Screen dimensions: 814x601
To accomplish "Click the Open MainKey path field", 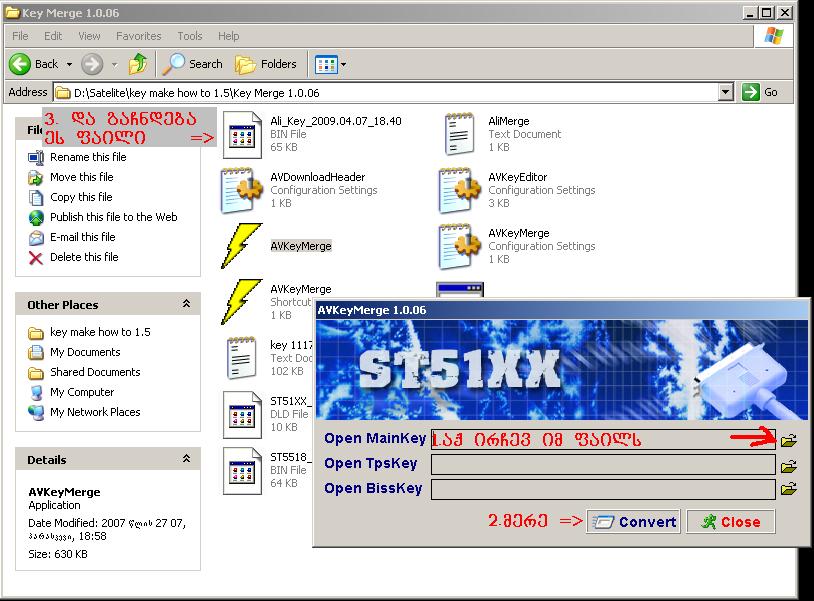I will click(603, 440).
